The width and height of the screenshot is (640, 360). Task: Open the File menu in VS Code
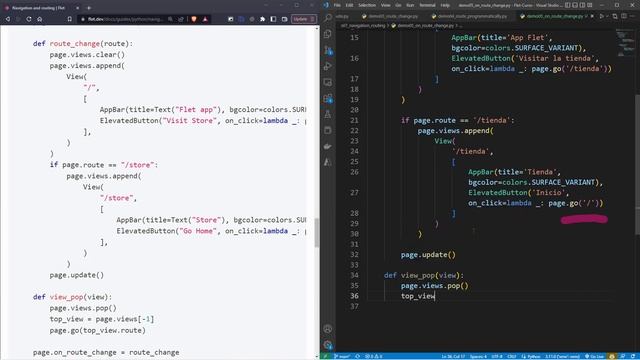pos(337,5)
